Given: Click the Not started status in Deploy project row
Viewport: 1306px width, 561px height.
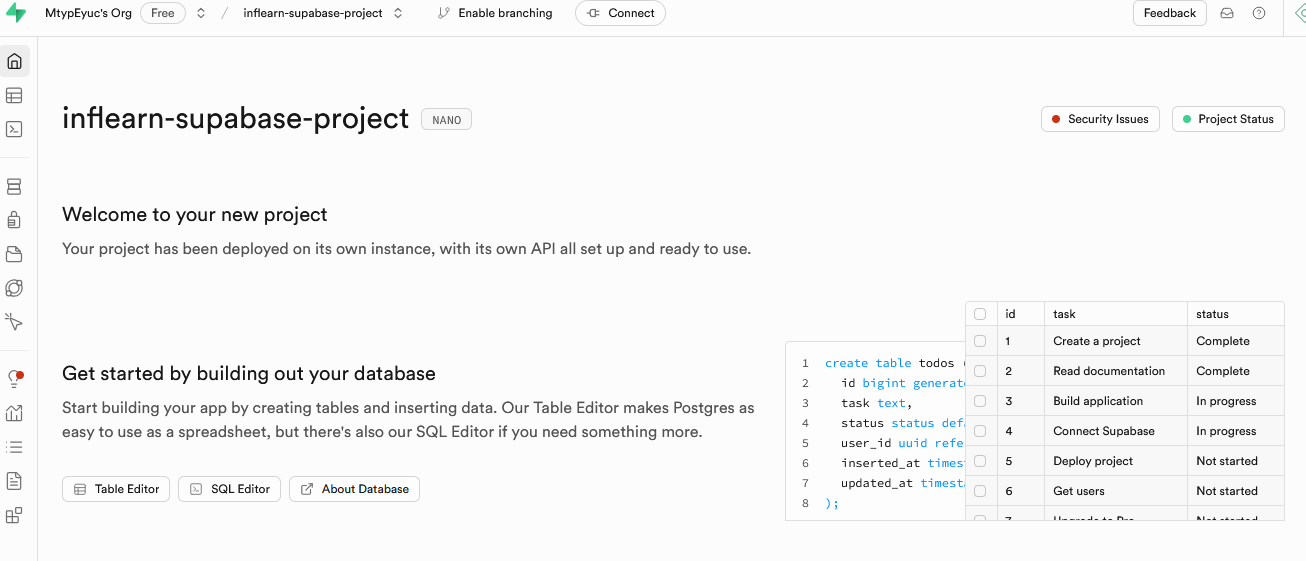Looking at the screenshot, I should pos(1227,461).
